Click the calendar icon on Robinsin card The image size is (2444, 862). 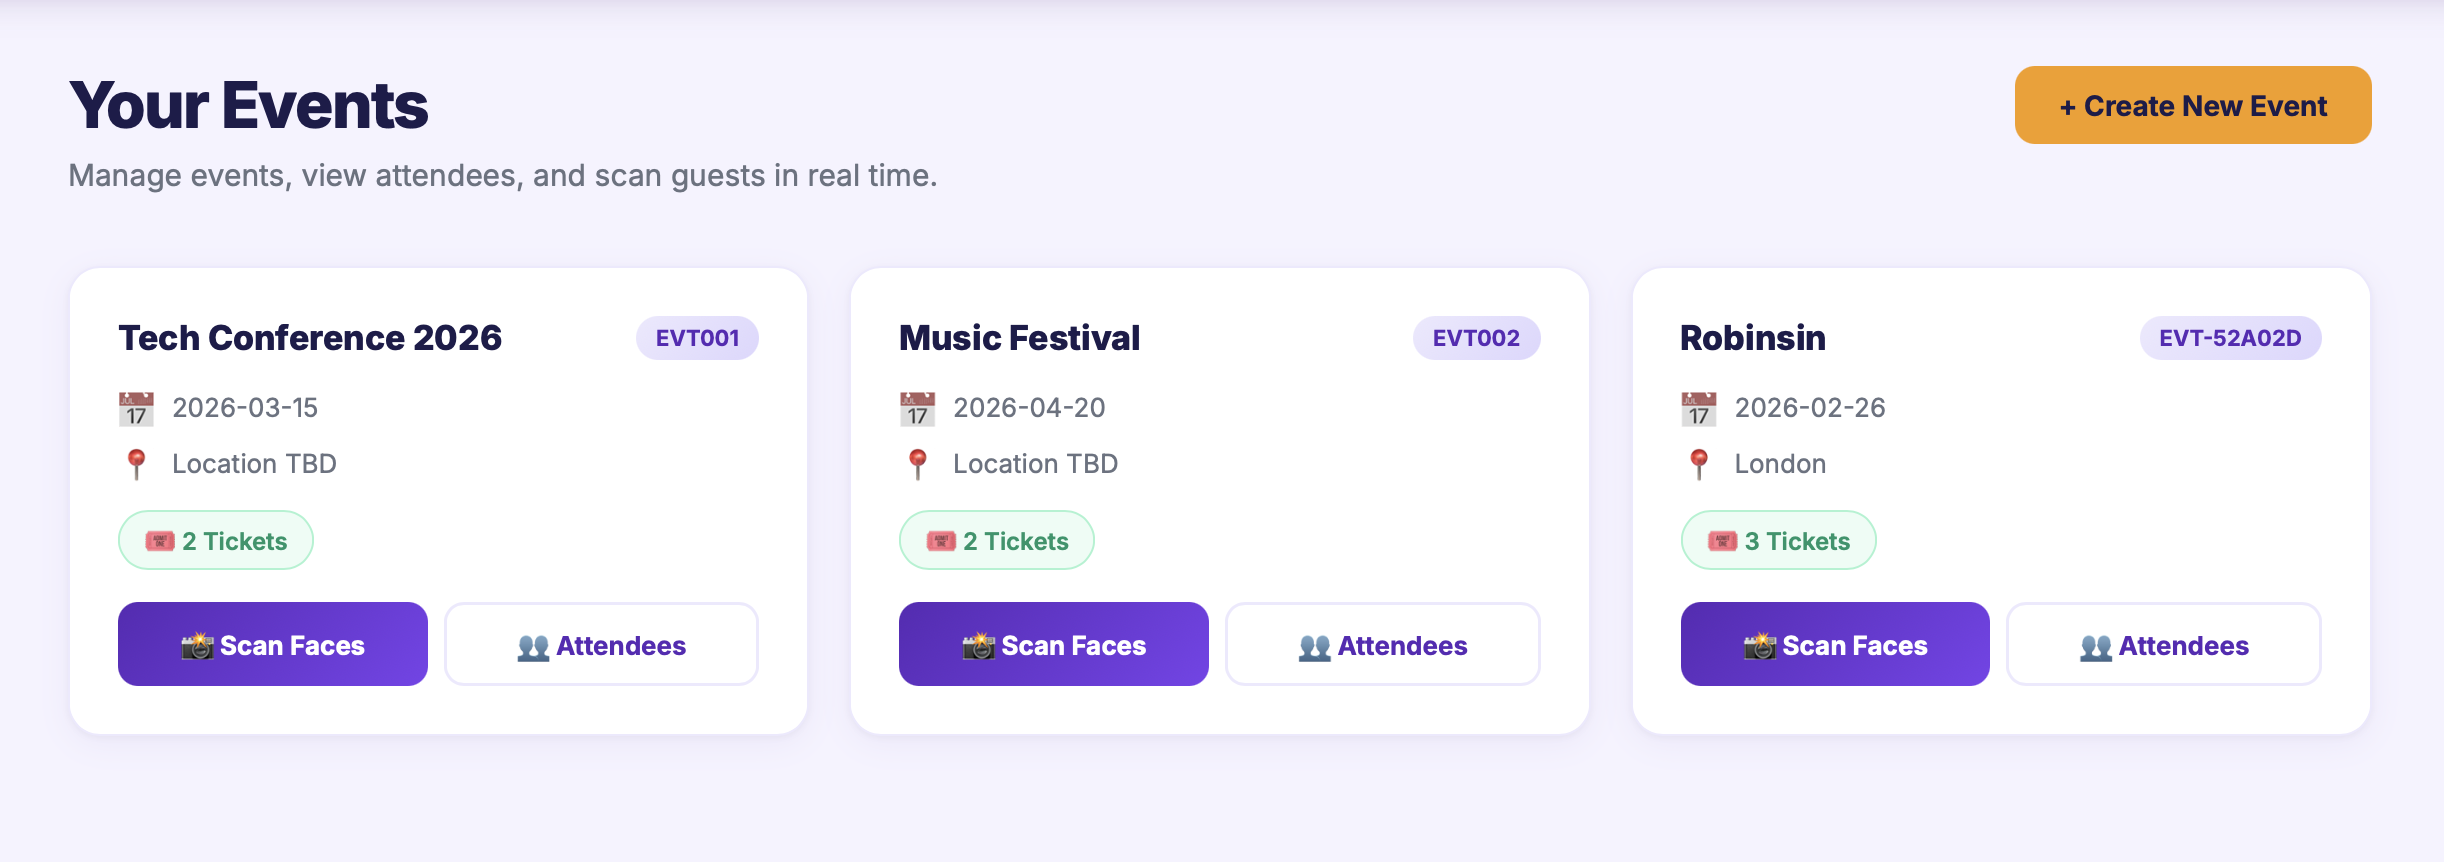[x=1698, y=409]
